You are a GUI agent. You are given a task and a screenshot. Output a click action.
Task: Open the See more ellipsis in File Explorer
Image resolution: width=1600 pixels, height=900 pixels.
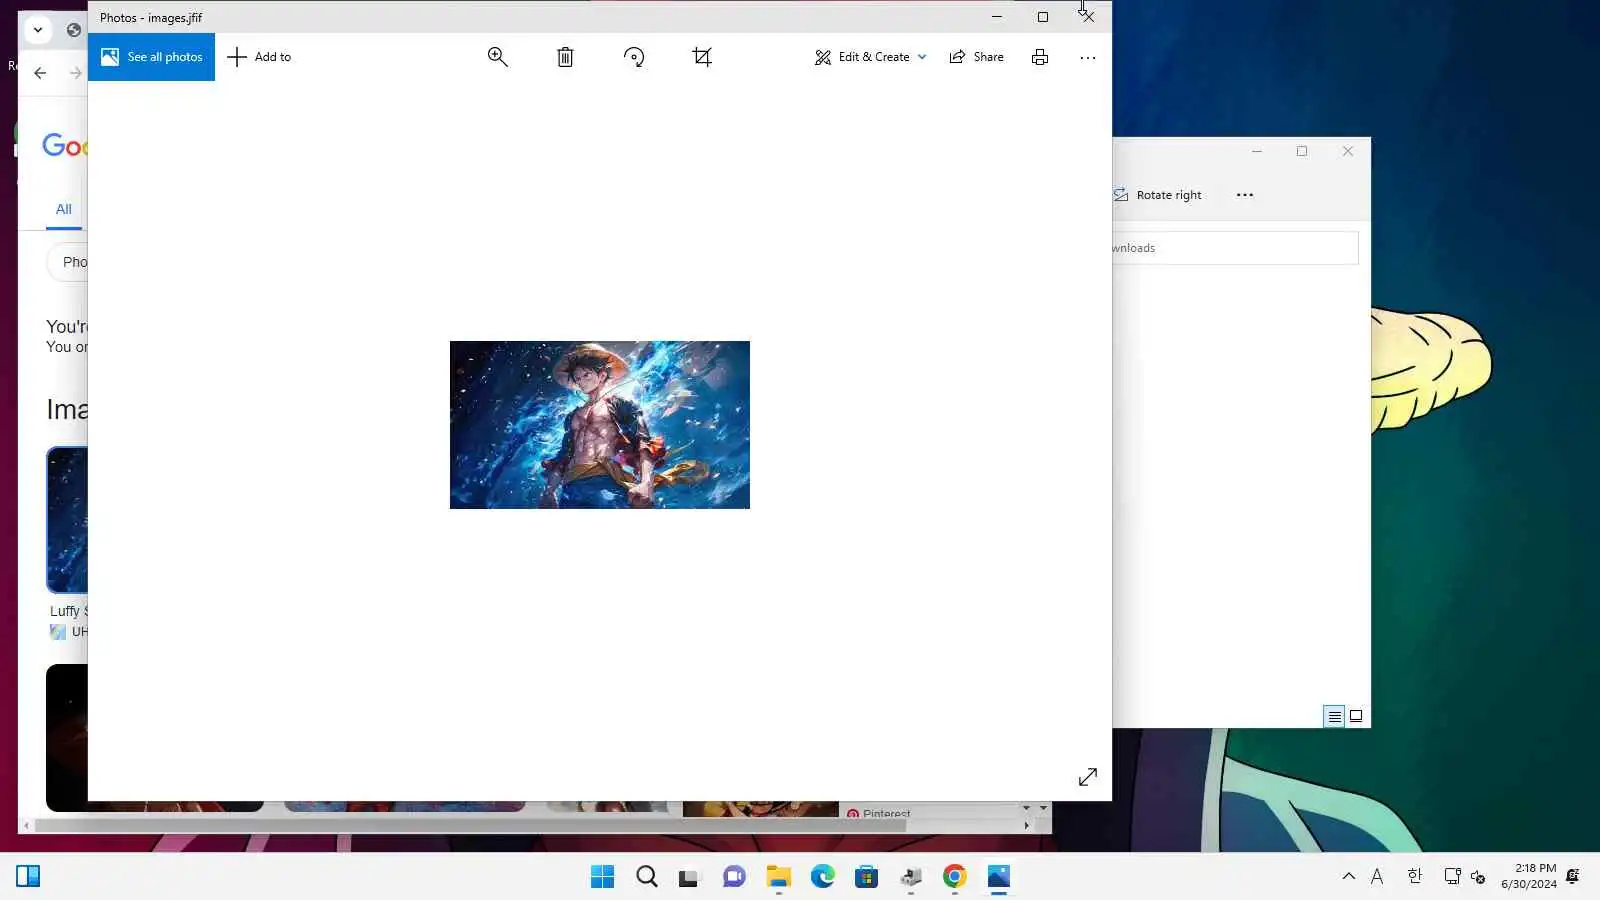(x=1245, y=195)
